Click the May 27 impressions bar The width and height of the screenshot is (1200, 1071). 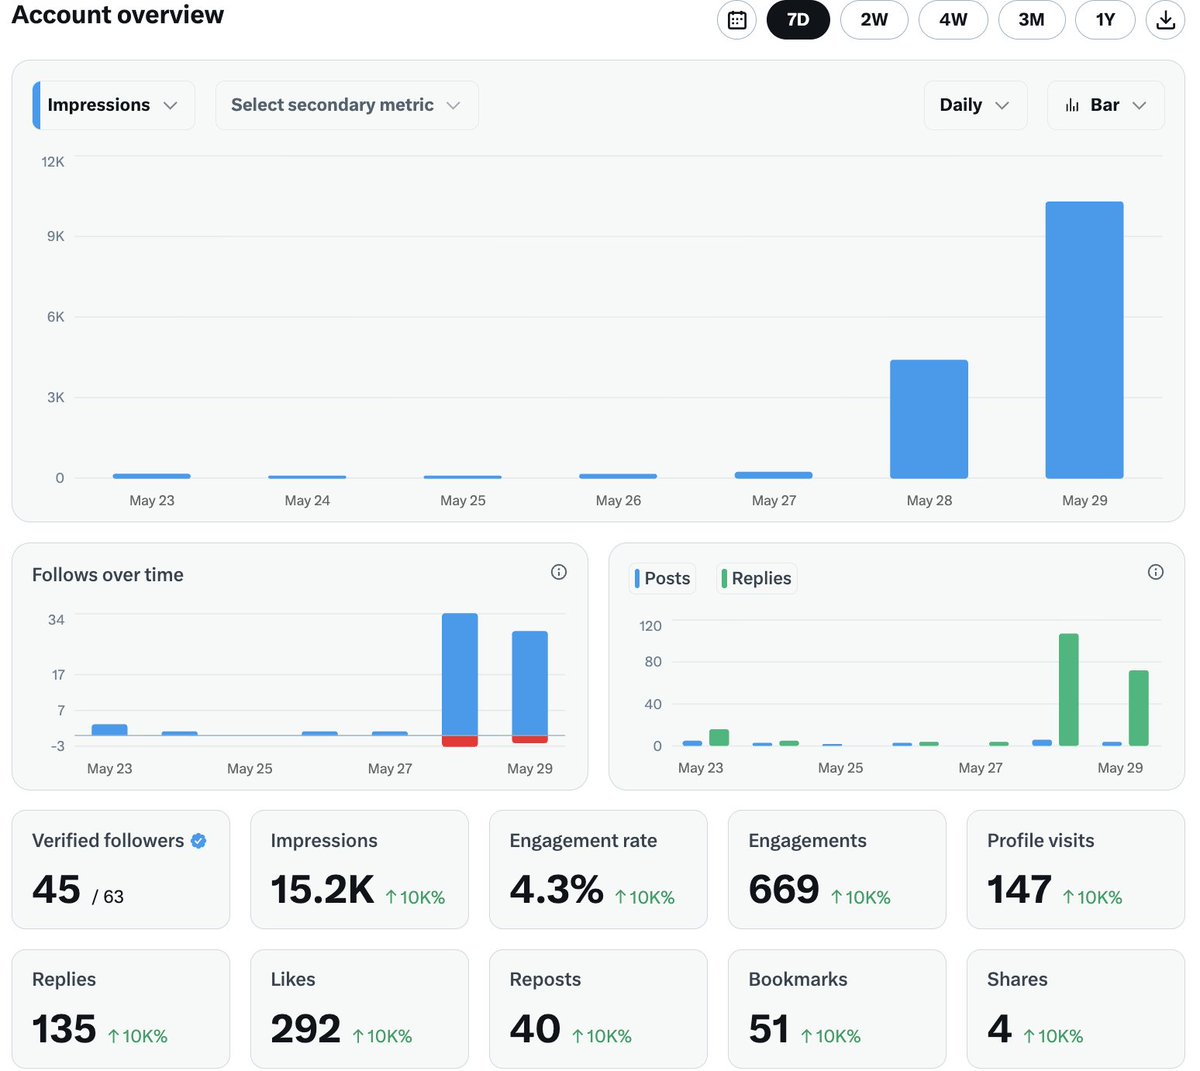click(x=774, y=475)
